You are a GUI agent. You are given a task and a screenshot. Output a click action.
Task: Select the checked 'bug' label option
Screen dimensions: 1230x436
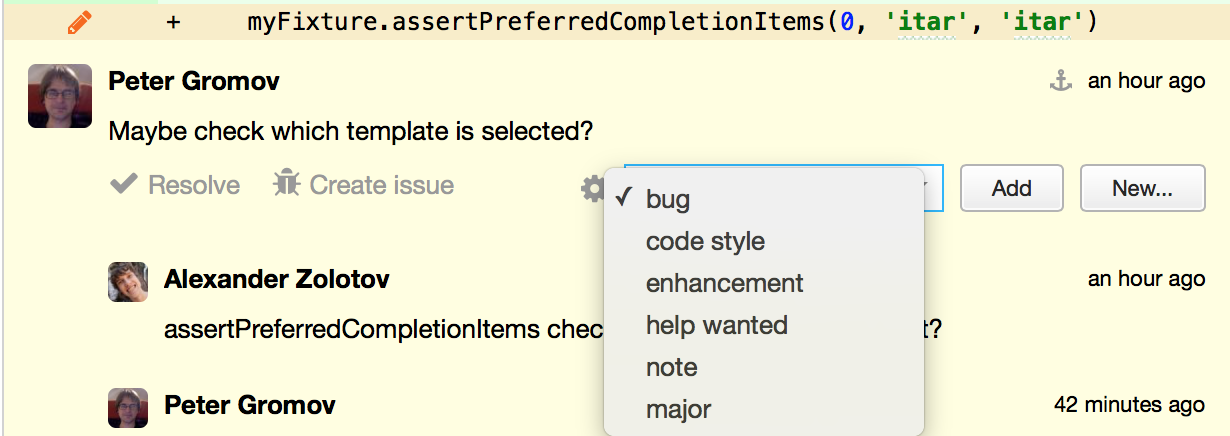pyautogui.click(x=668, y=199)
